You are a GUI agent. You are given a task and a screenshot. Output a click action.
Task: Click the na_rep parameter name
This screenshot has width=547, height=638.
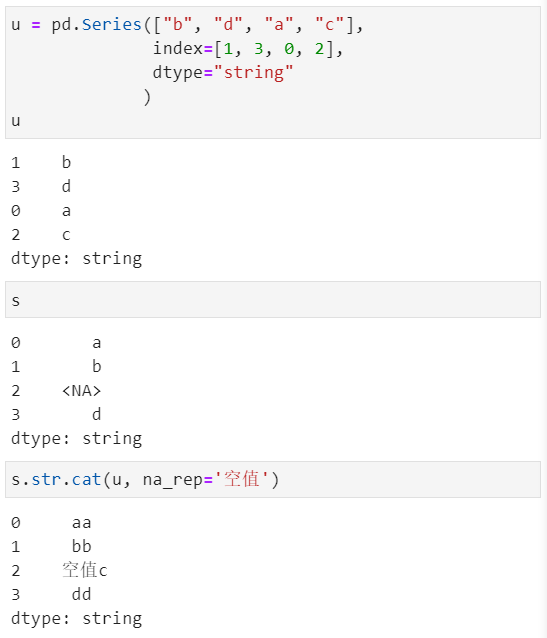[x=173, y=480]
